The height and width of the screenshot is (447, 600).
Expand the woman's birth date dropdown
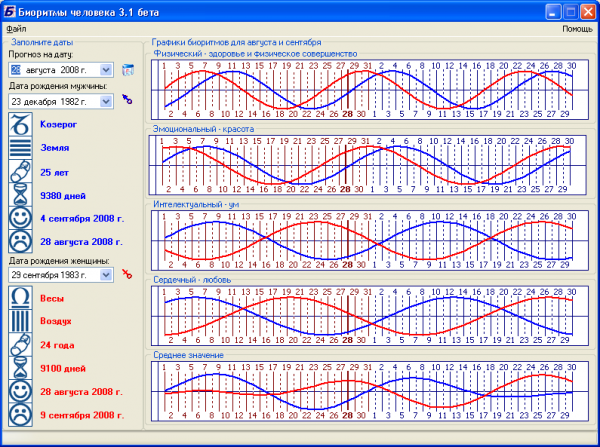(107, 274)
